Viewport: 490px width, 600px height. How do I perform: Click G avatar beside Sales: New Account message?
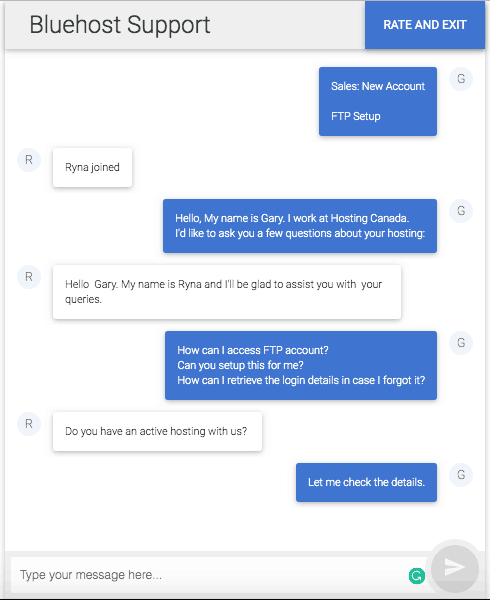[x=461, y=79]
